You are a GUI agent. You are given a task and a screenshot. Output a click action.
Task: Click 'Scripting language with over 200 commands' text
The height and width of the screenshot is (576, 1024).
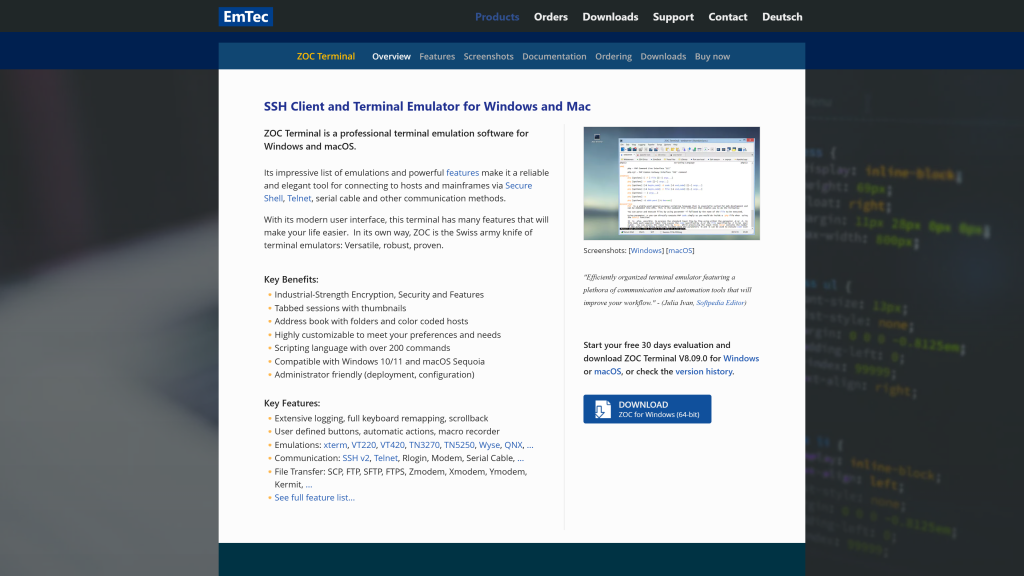(x=362, y=348)
